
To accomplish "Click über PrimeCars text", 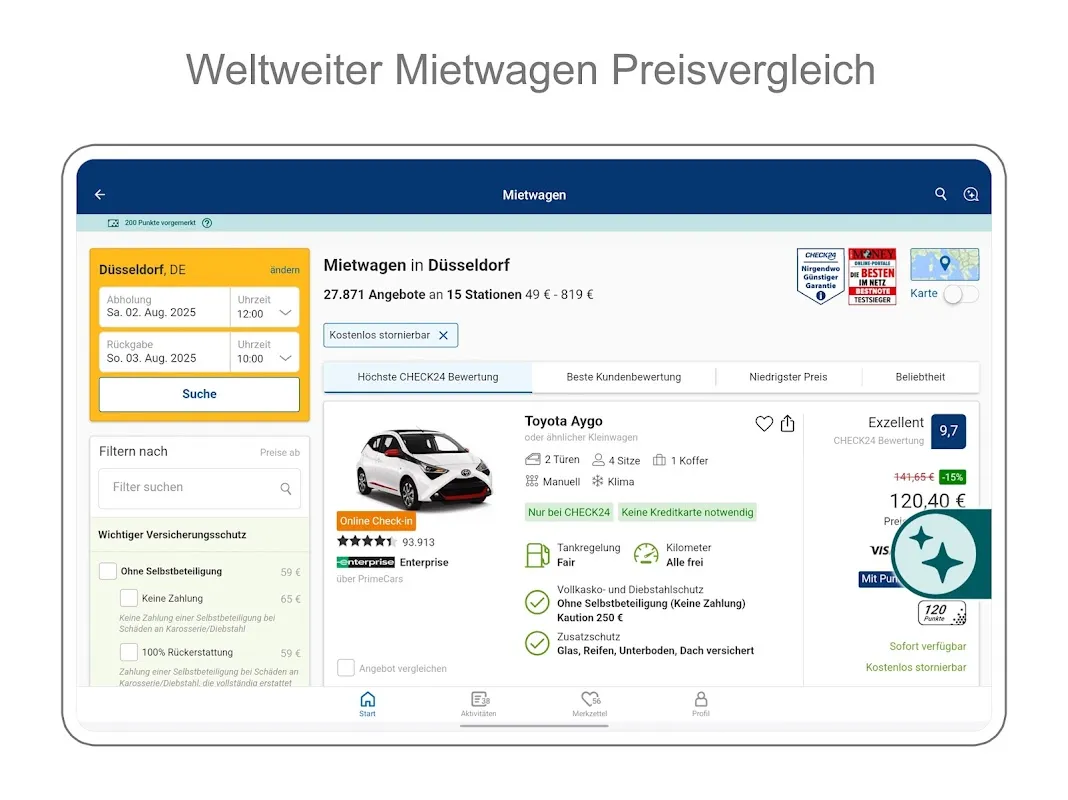I will pos(370,579).
